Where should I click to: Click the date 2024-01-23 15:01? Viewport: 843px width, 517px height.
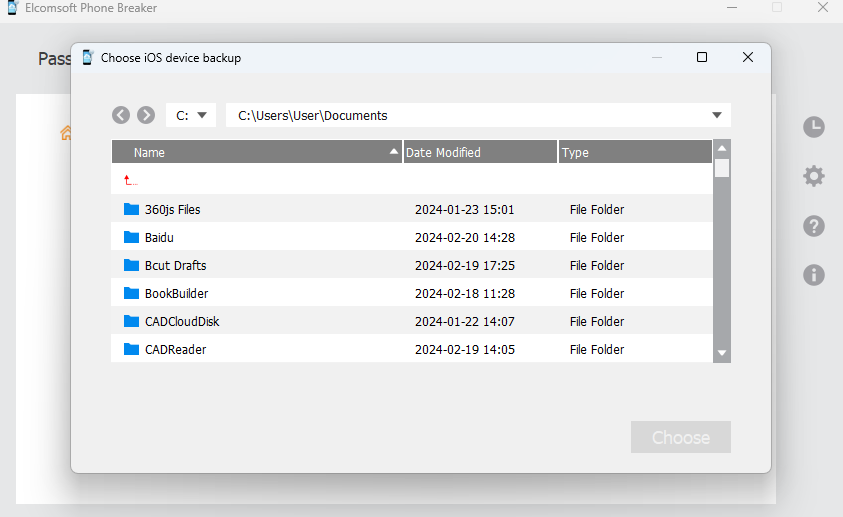point(465,210)
